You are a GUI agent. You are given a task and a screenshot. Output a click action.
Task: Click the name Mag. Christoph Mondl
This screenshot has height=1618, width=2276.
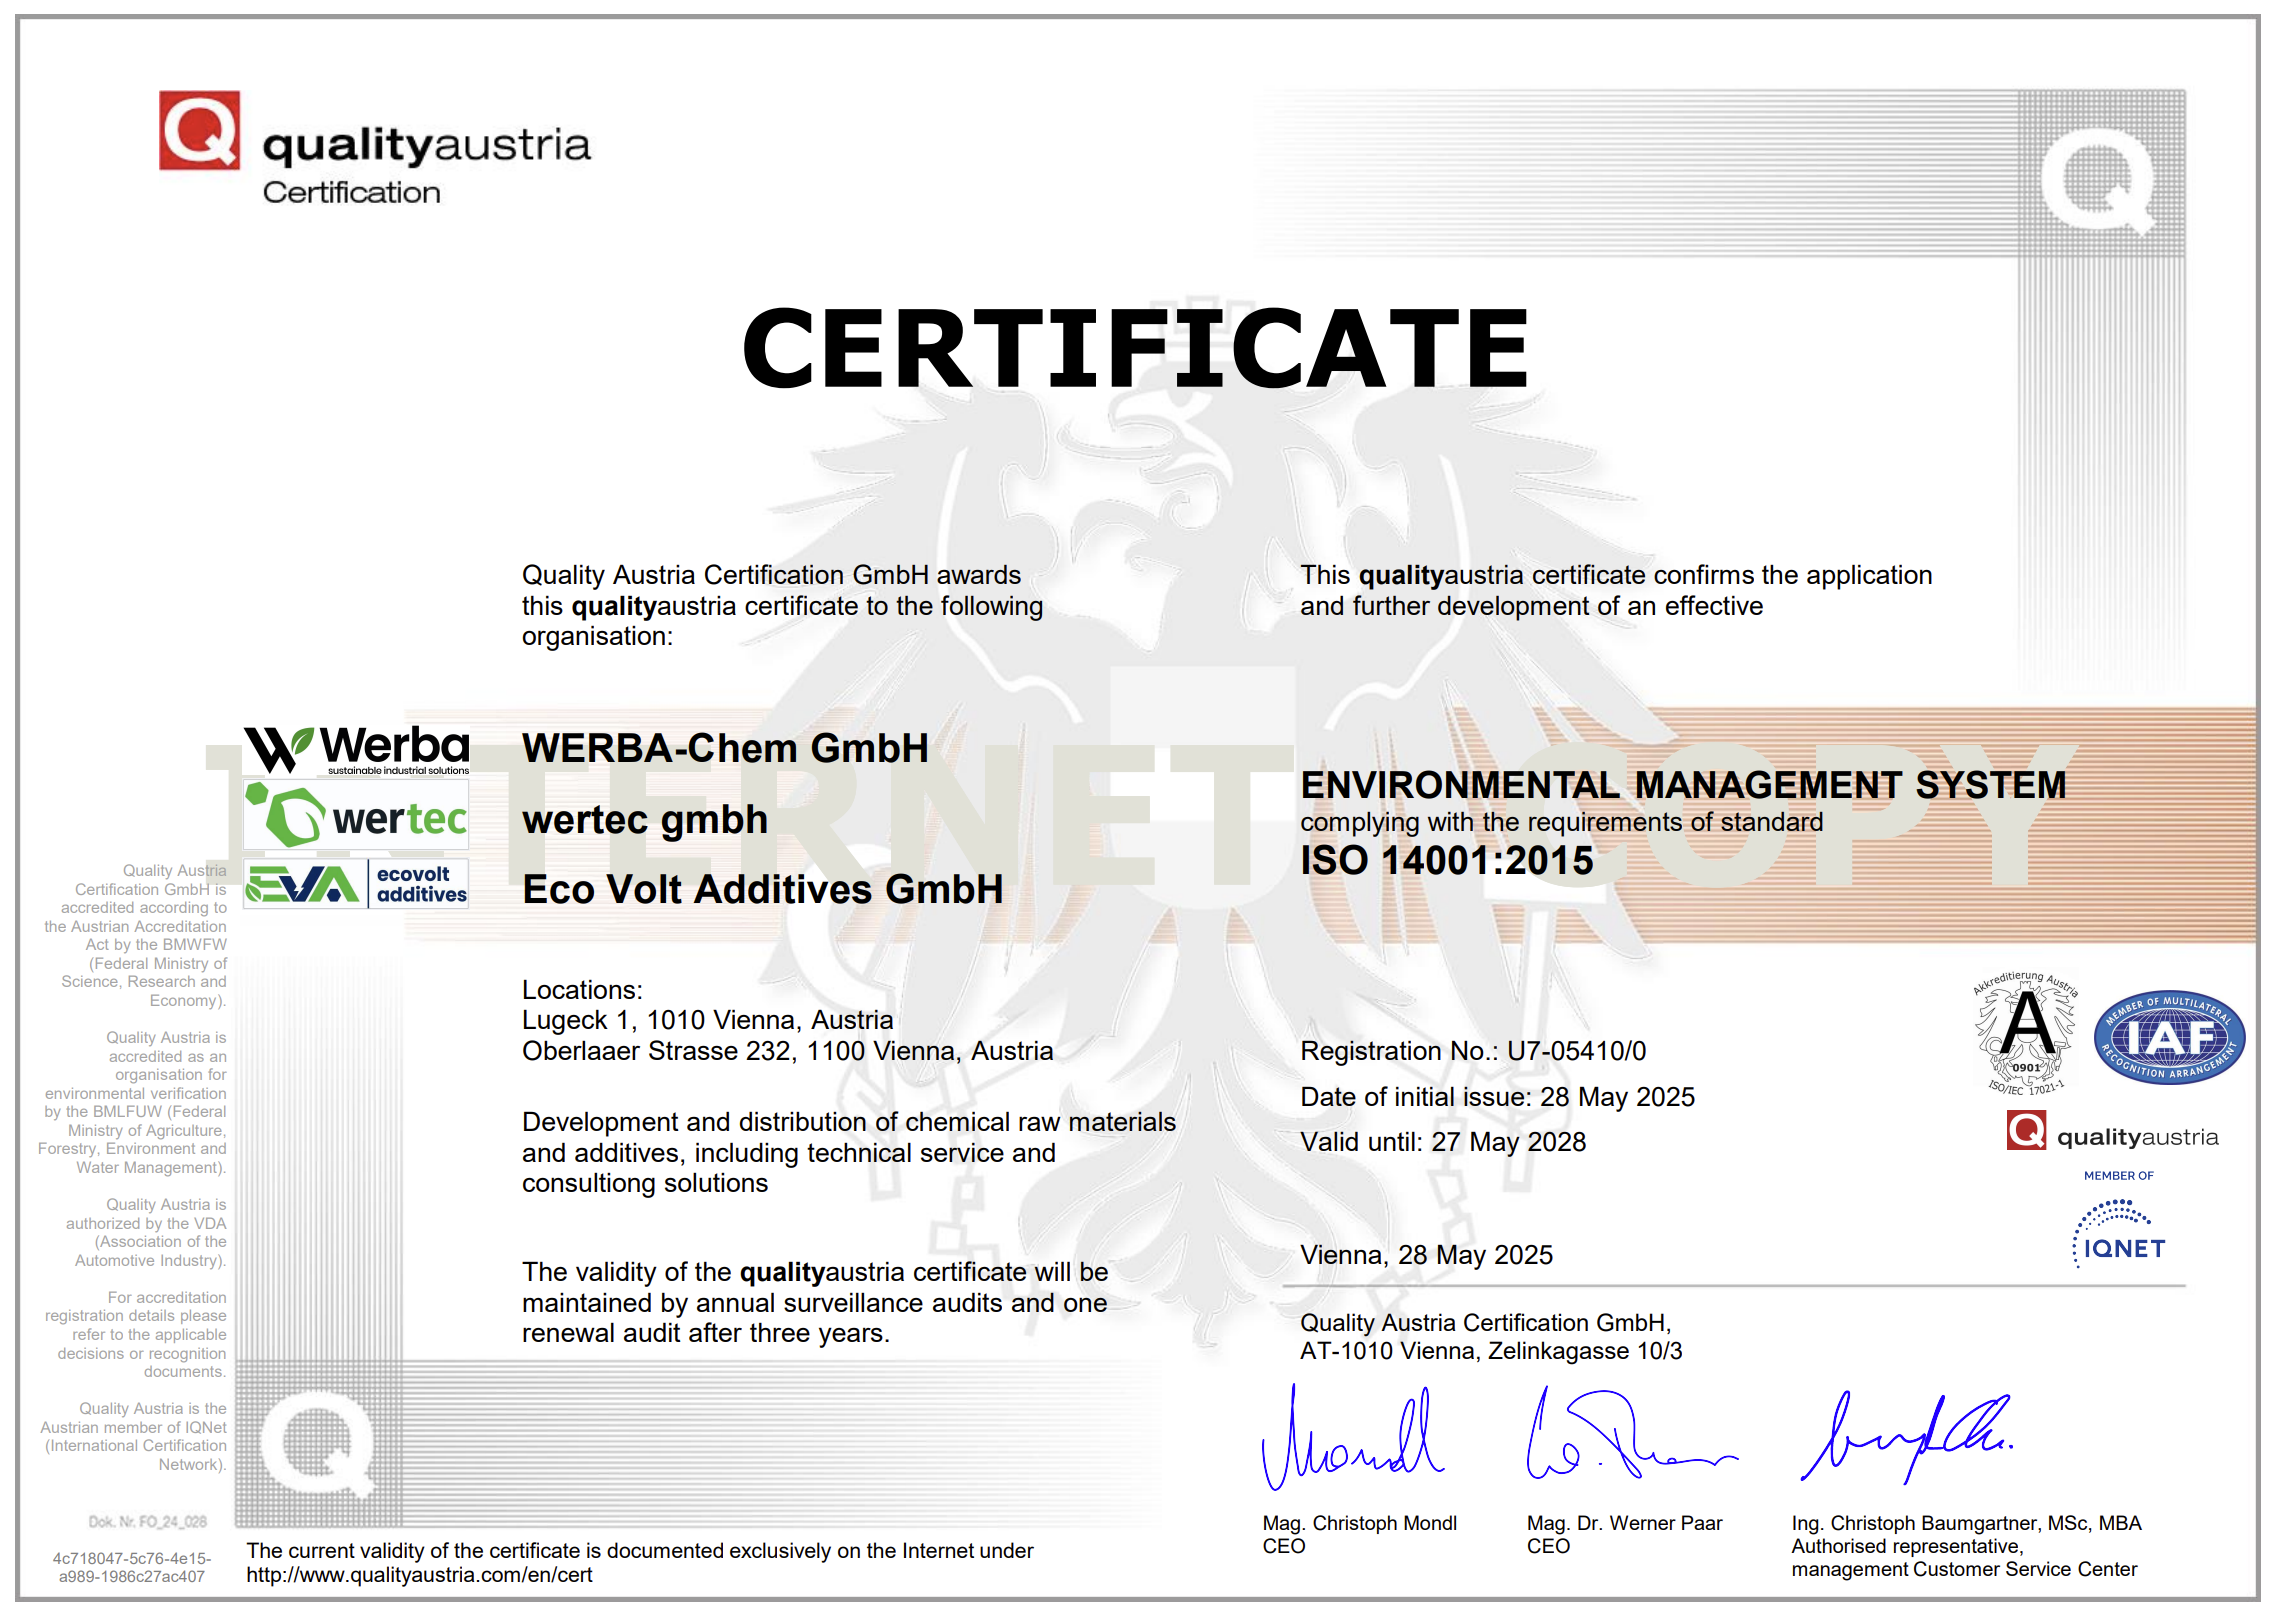coord(1359,1523)
